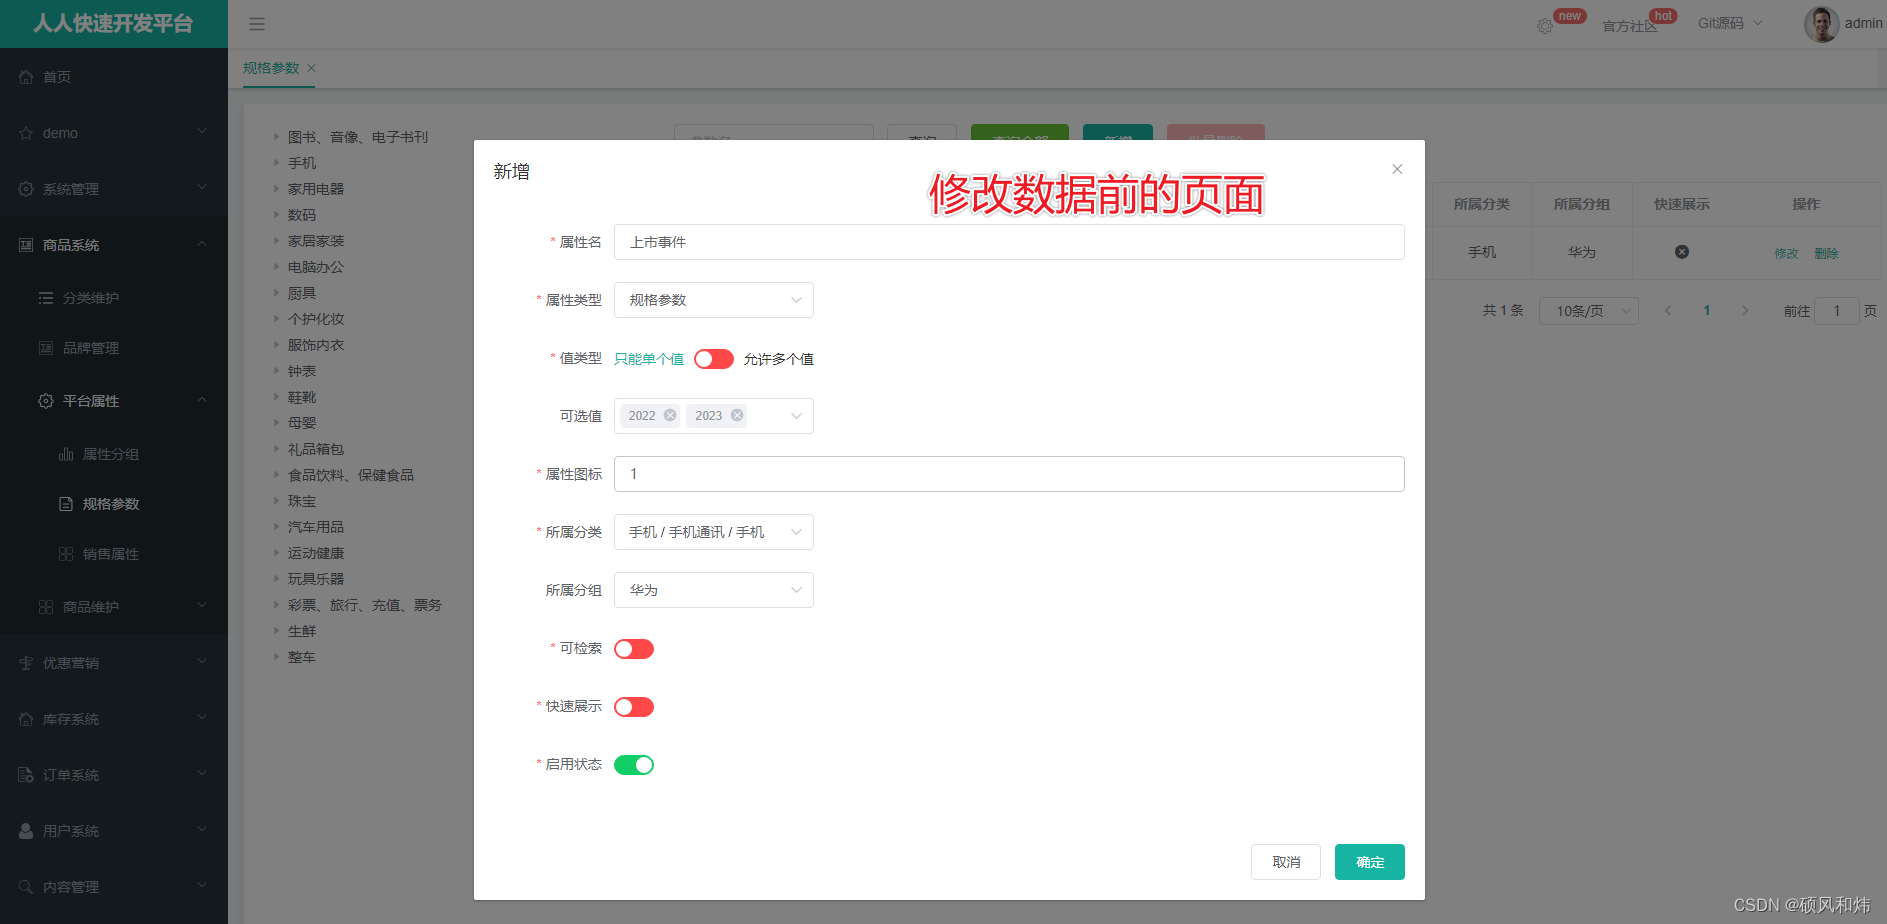Click the chart icon beside 属性分组
The width and height of the screenshot is (1887, 924).
tap(66, 454)
